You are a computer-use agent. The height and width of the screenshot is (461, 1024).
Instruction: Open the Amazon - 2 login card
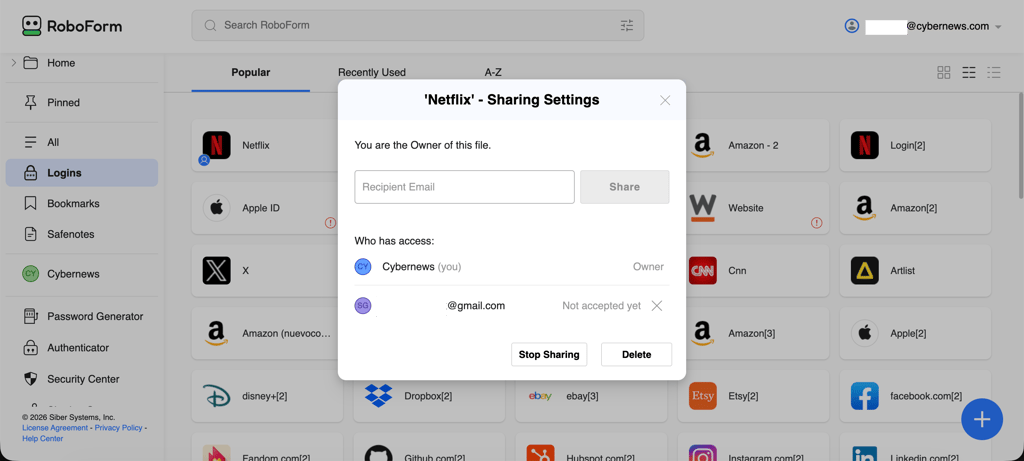tap(758, 145)
